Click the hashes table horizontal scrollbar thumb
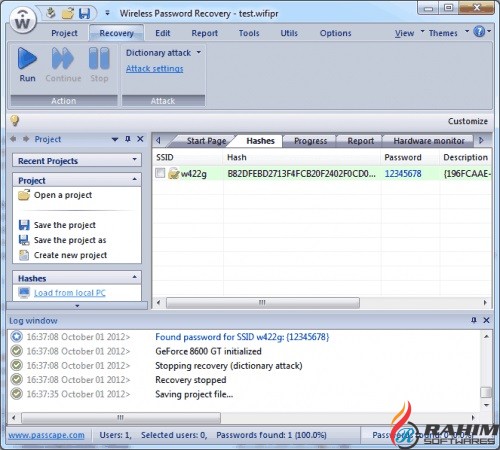500x450 pixels. coord(263,303)
